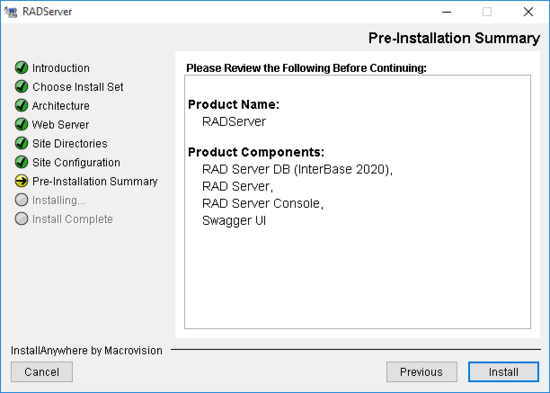
Task: Abort setup with the Cancel button
Action: (42, 372)
